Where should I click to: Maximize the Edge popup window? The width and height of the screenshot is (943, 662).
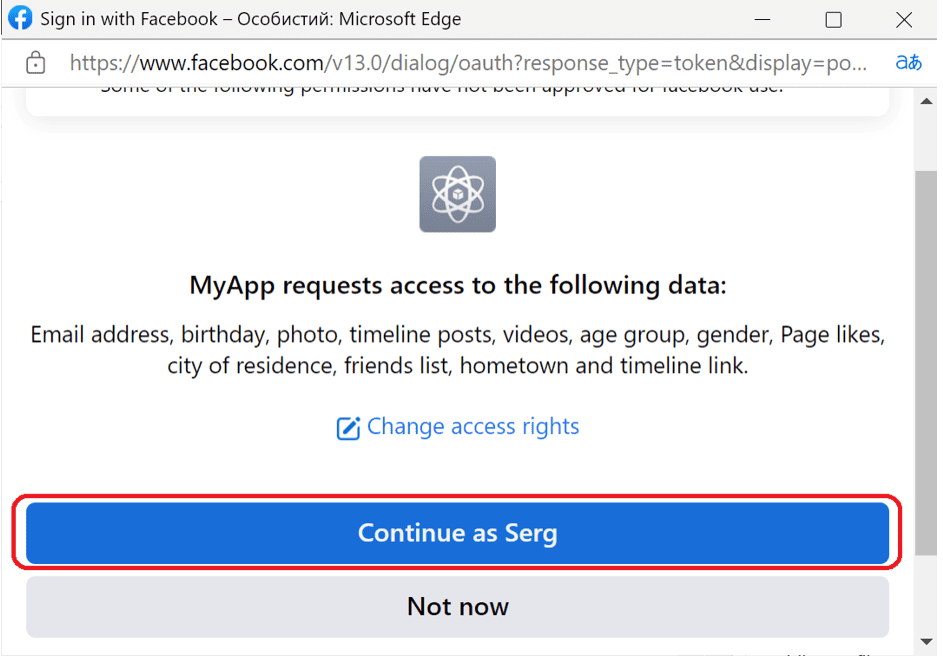(833, 20)
